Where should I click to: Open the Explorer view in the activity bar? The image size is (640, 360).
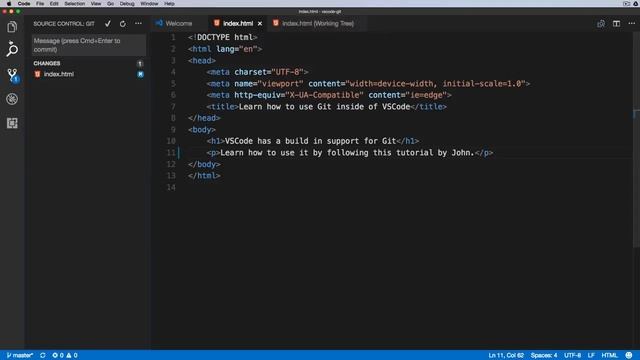click(x=12, y=27)
